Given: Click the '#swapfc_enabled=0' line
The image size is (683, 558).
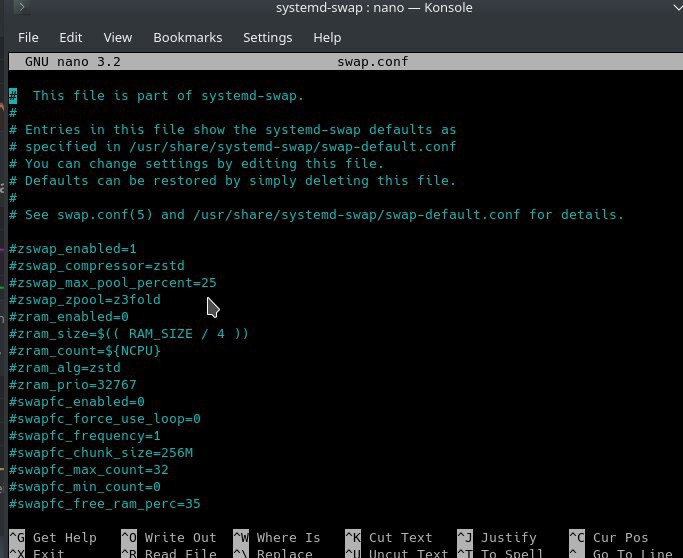Looking at the screenshot, I should point(77,402).
